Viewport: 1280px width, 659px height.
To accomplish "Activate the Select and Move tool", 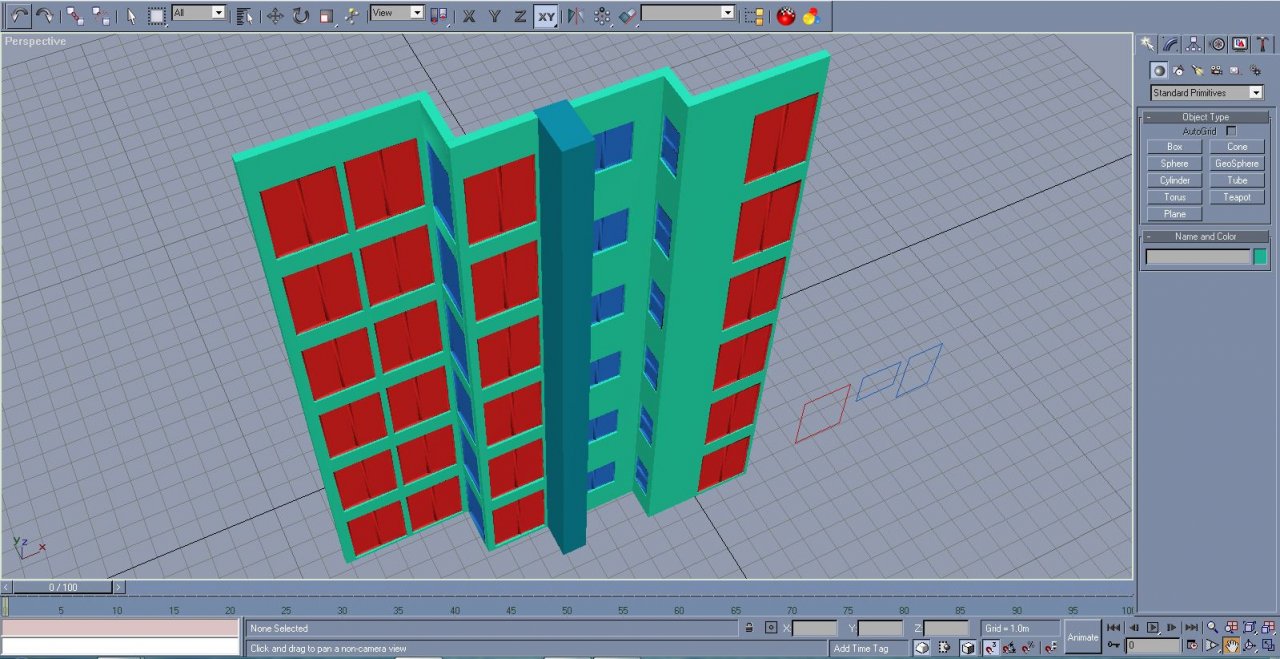I will (275, 15).
